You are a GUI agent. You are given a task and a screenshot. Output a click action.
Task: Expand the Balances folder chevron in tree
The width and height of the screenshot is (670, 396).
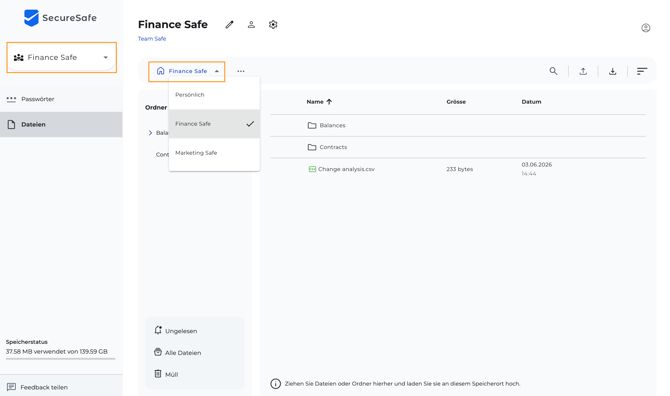click(x=150, y=133)
